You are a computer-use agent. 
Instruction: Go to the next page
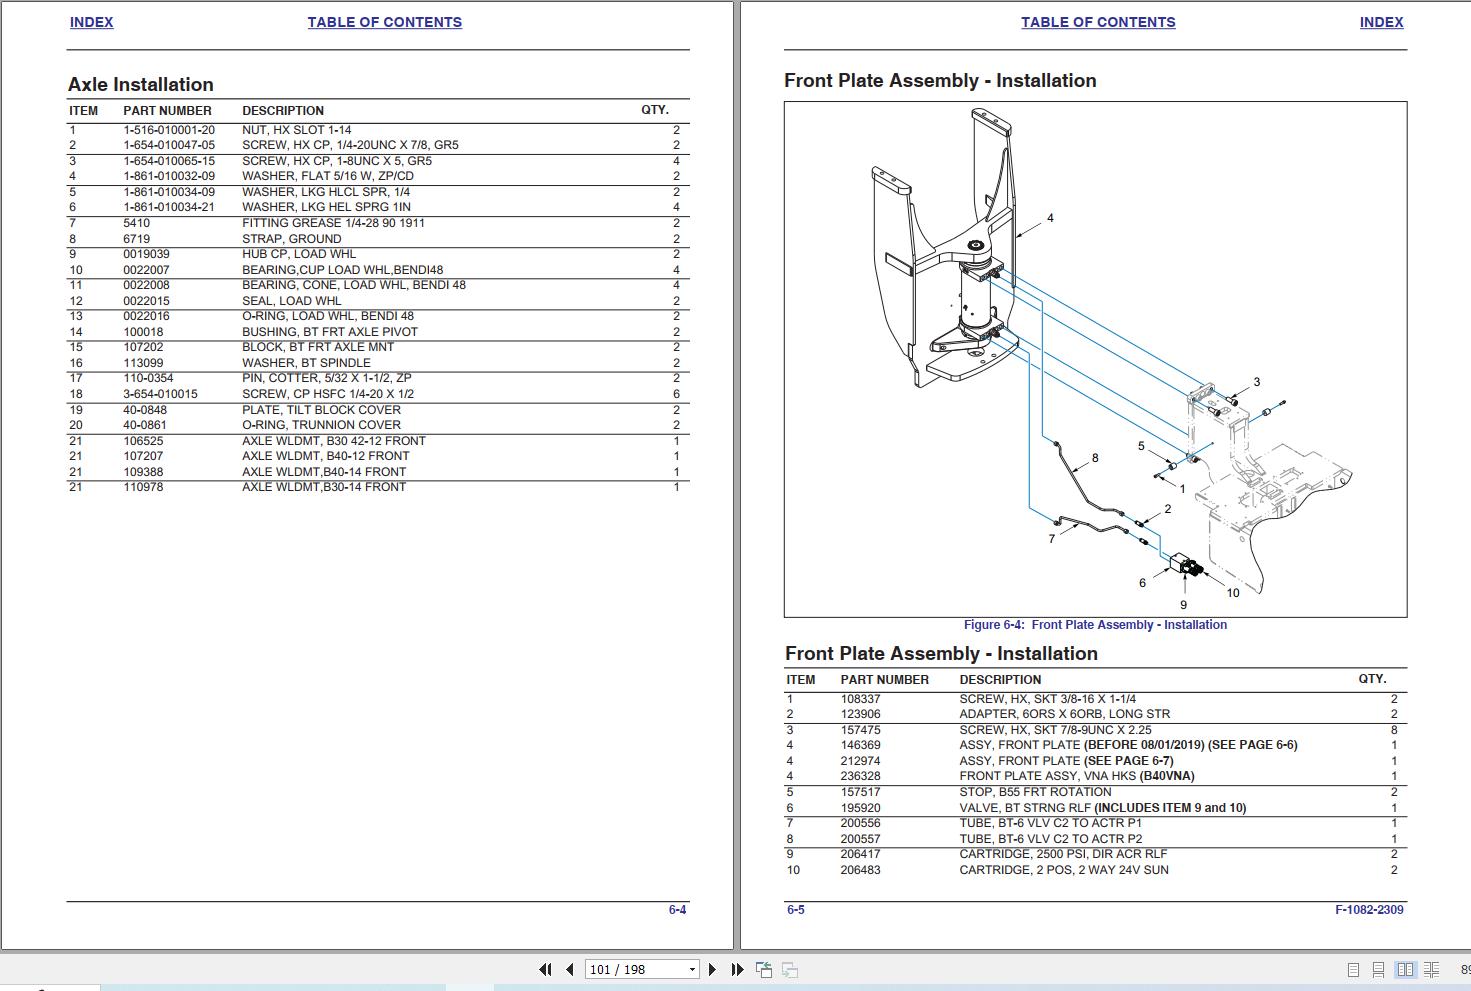tap(712, 969)
